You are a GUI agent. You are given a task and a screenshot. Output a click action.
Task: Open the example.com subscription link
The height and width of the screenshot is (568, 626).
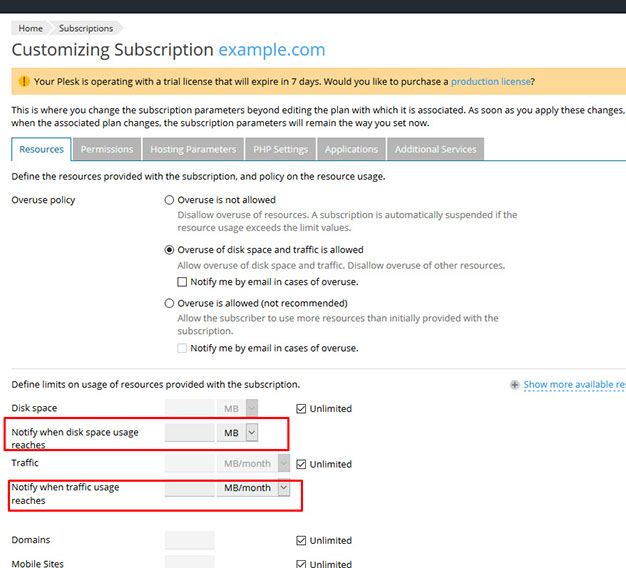271,50
